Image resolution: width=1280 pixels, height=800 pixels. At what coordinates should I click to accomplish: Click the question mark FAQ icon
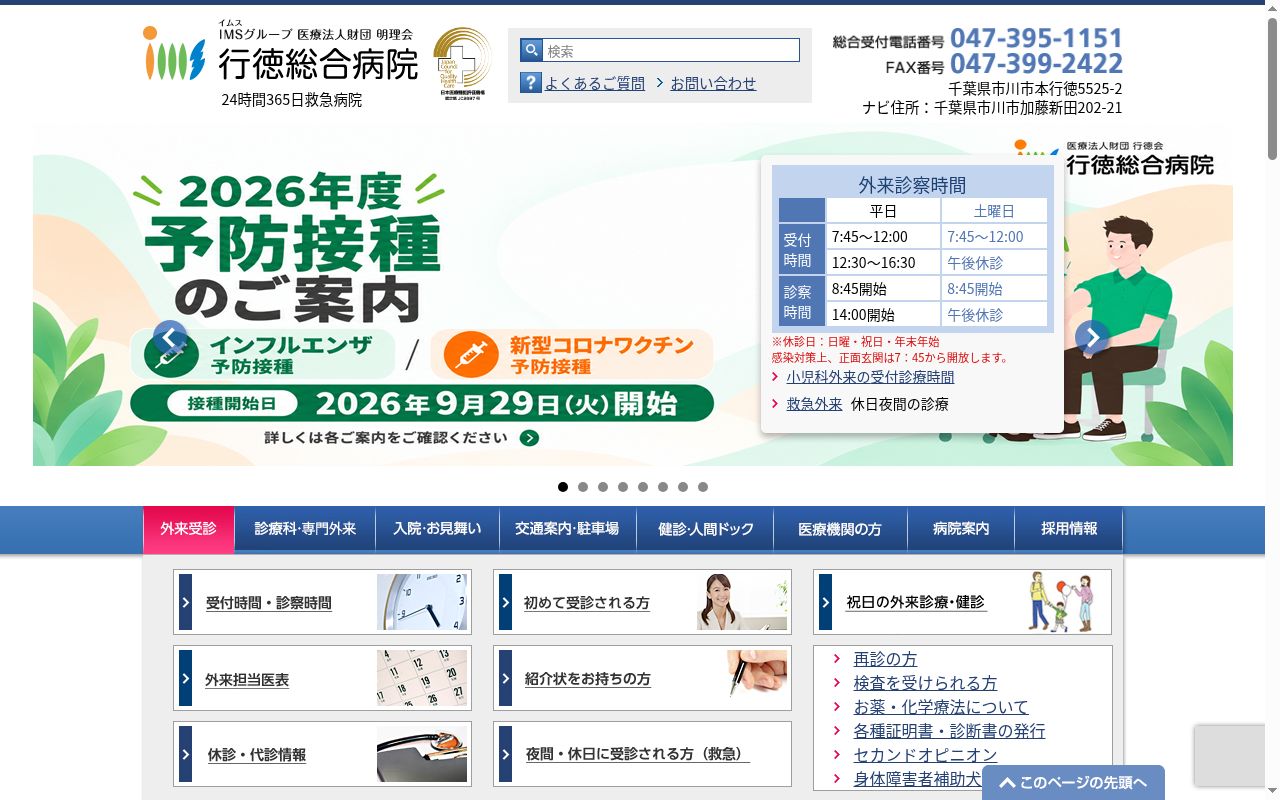coord(531,83)
